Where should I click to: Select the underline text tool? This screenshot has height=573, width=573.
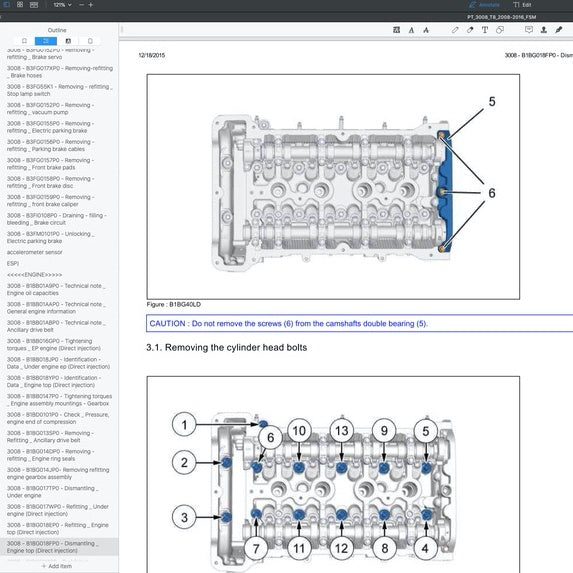pos(411,30)
